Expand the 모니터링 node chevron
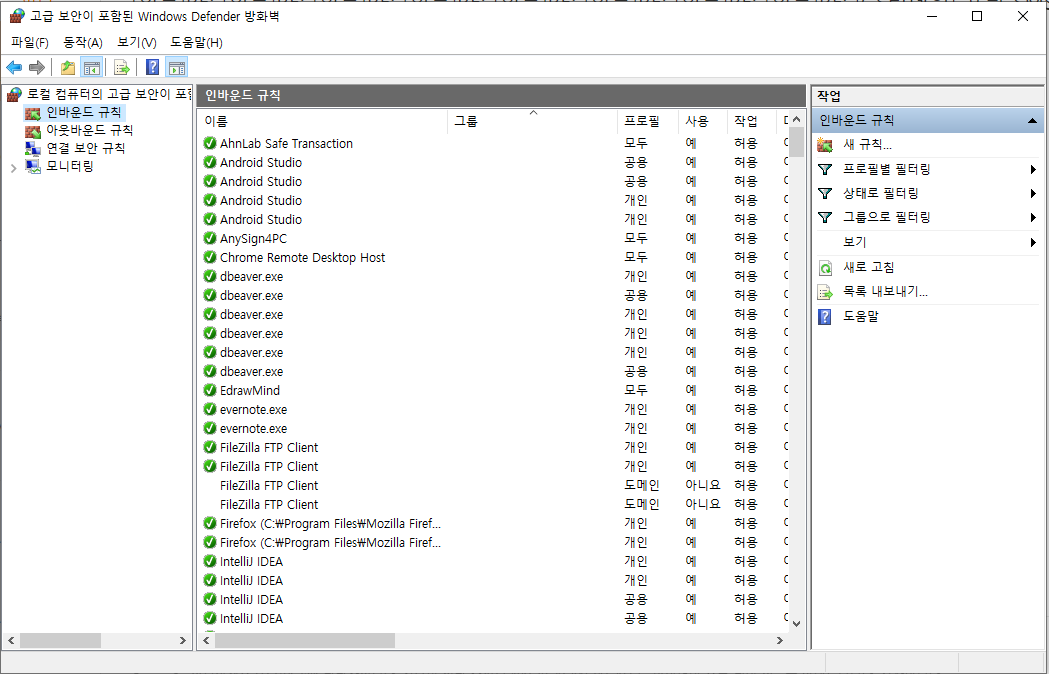The width and height of the screenshot is (1049, 674). tap(13, 167)
